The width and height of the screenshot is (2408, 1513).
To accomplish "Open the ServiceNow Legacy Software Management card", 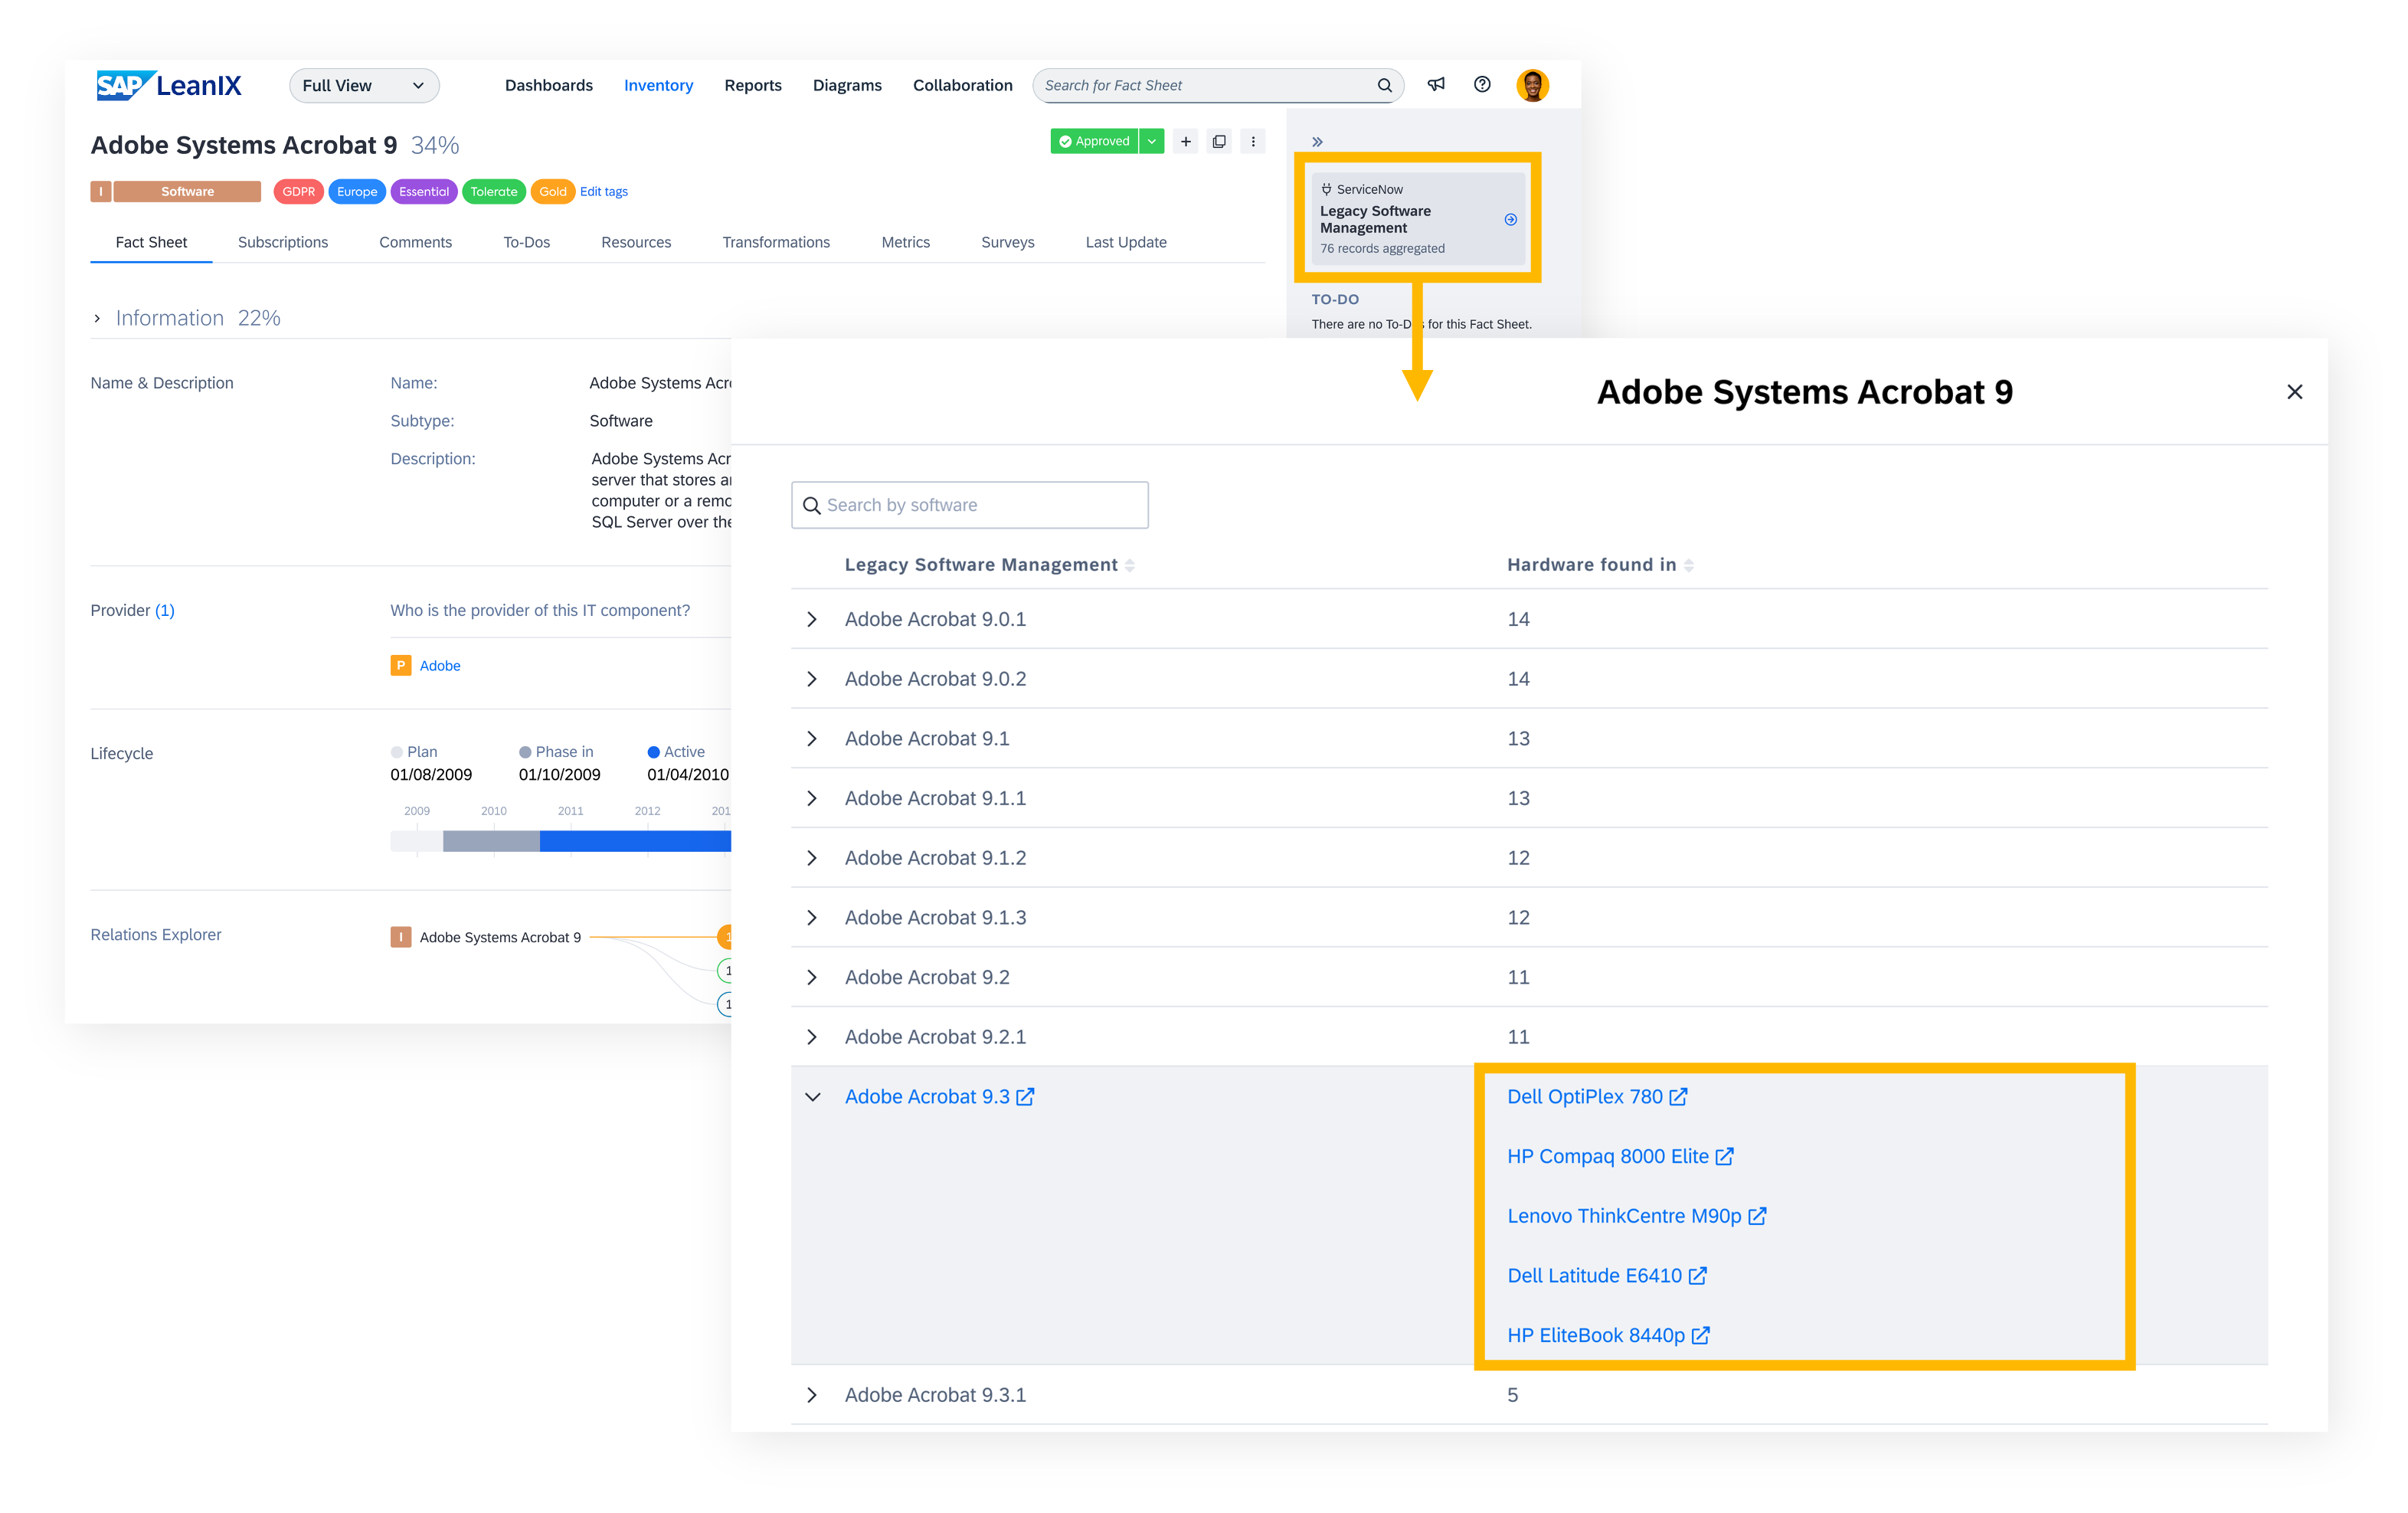I will coord(1417,218).
